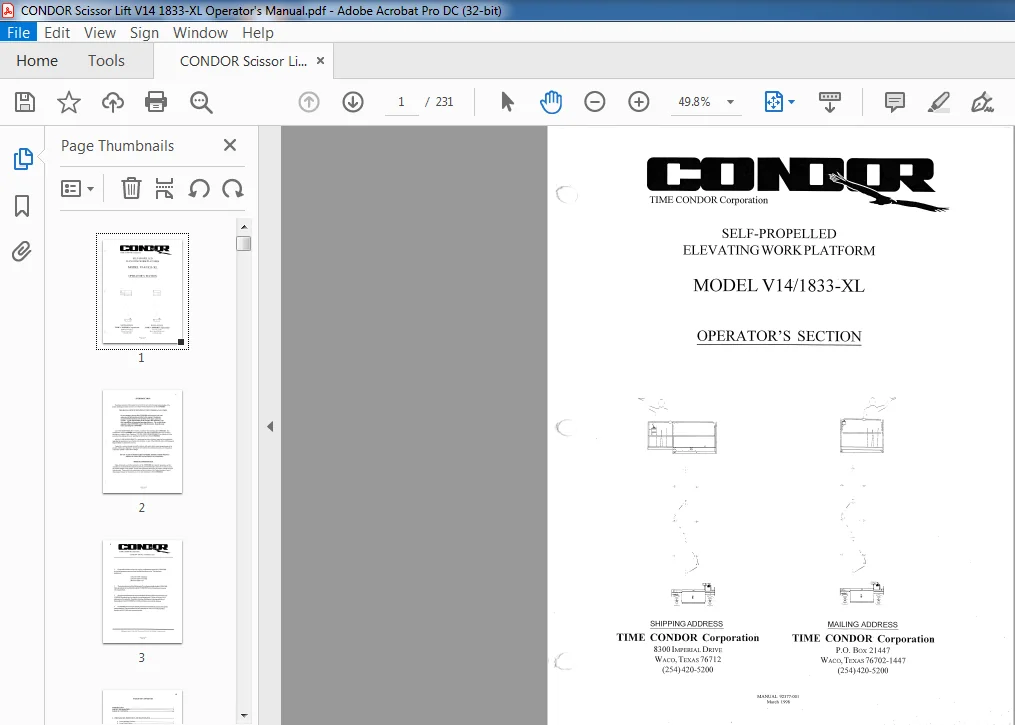Collapse the navigation pane with the left triangle
The height and width of the screenshot is (725, 1015).
[x=270, y=426]
